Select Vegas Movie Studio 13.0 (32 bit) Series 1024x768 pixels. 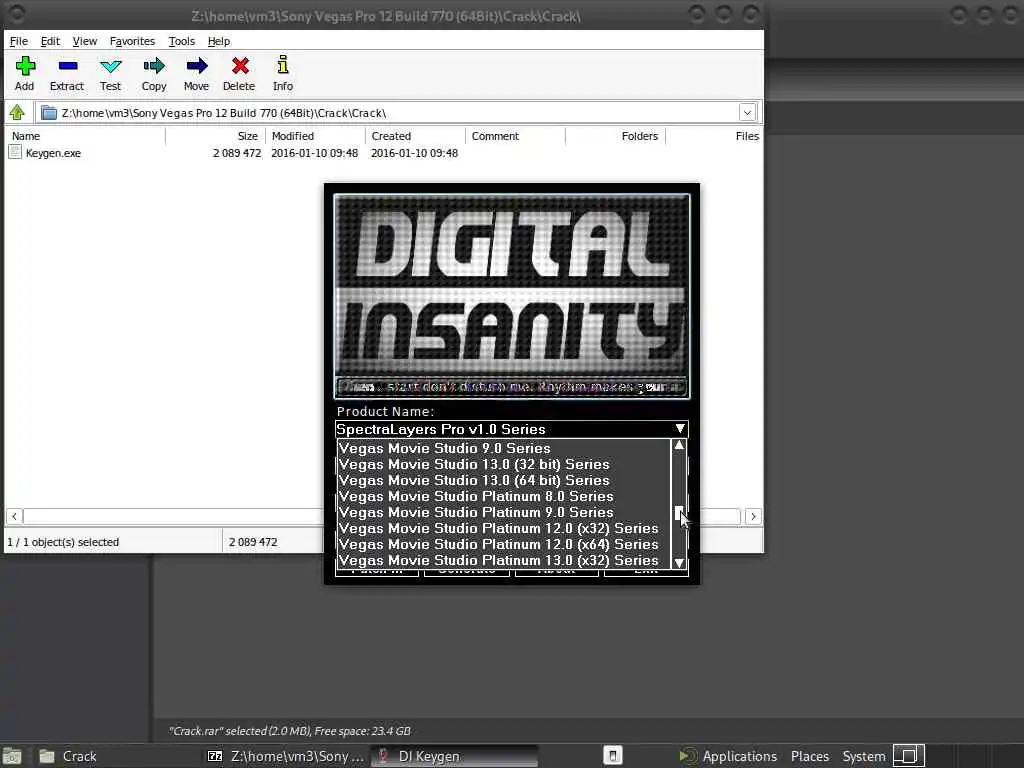[x=504, y=464]
